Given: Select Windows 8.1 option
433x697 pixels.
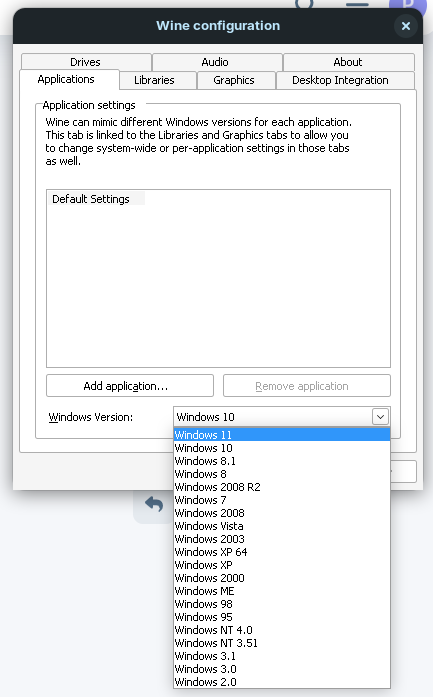Looking at the screenshot, I should (282, 461).
